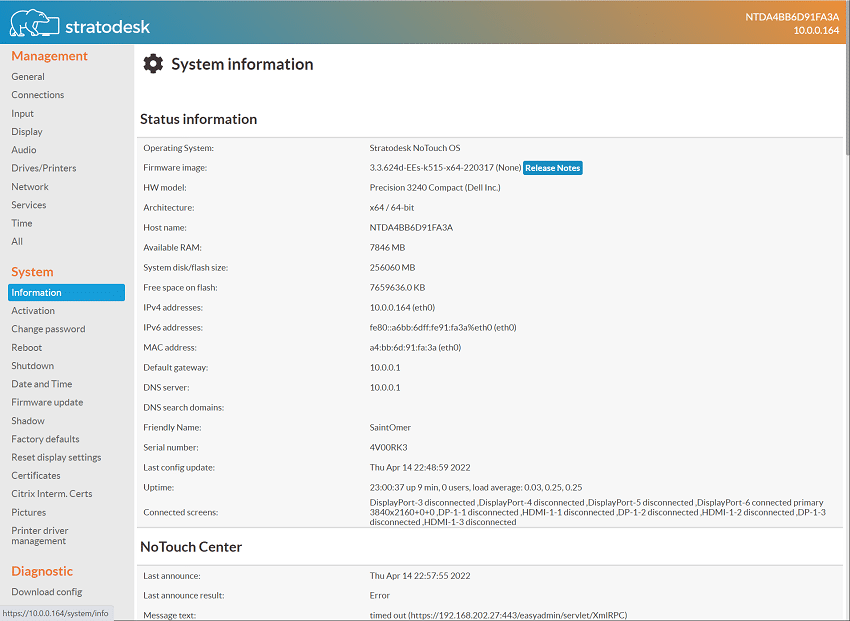Show All management settings
This screenshot has width=850, height=621.
(x=17, y=241)
